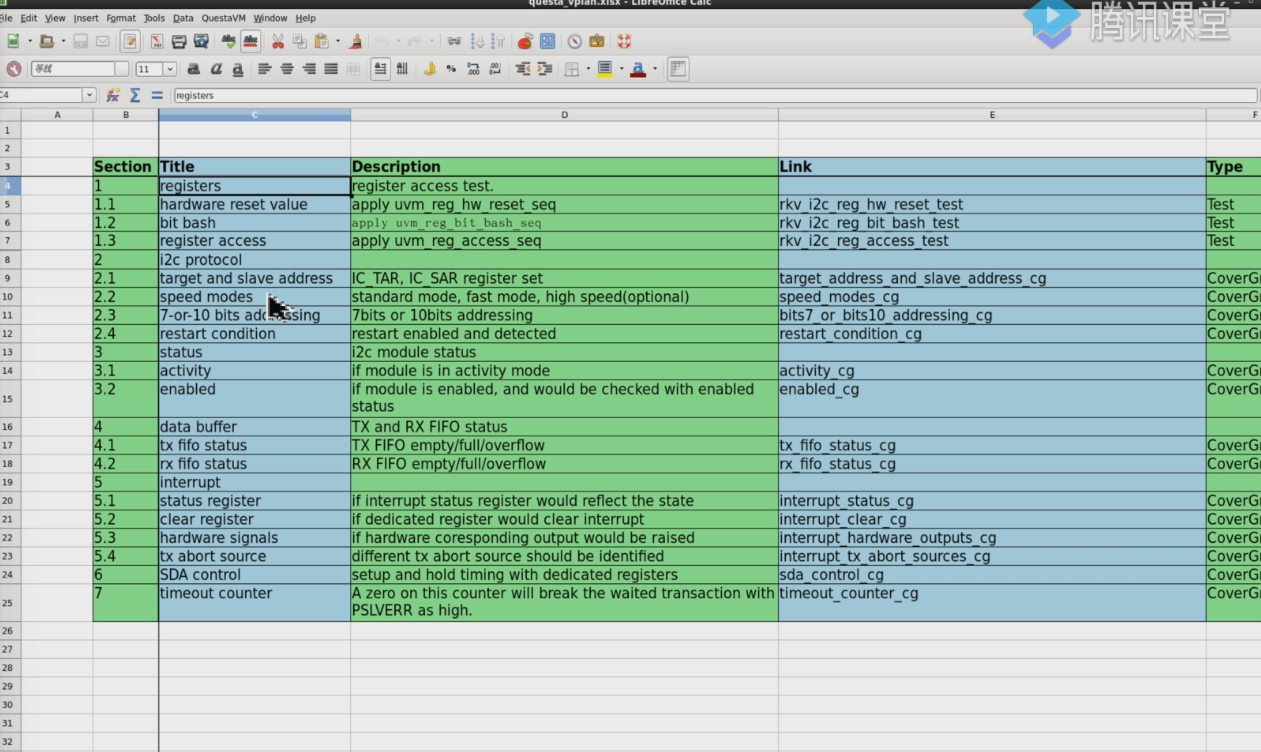Open the Font Size dropdown
1261x752 pixels.
tap(169, 69)
